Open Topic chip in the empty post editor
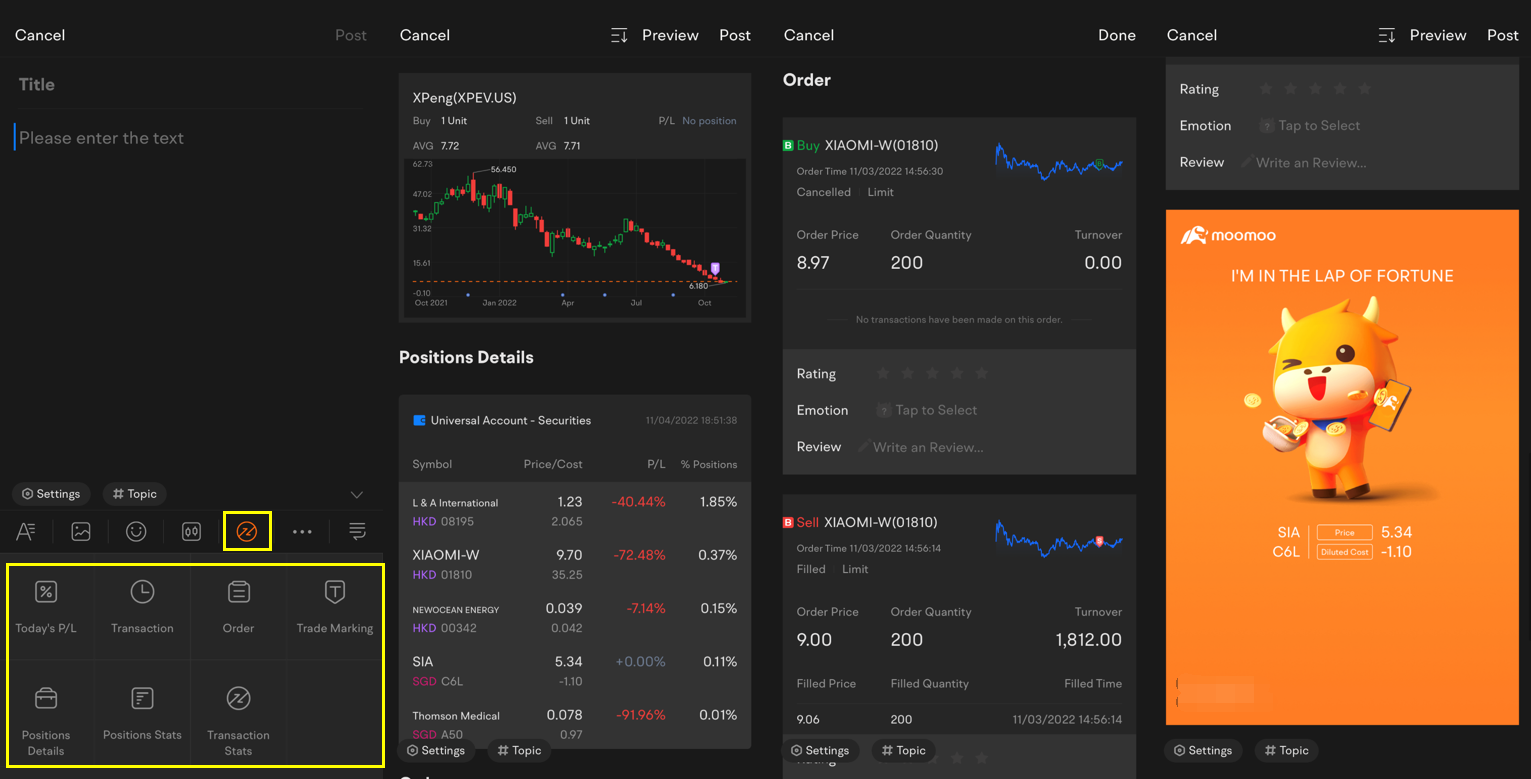This screenshot has height=779, width=1531. [x=135, y=494]
